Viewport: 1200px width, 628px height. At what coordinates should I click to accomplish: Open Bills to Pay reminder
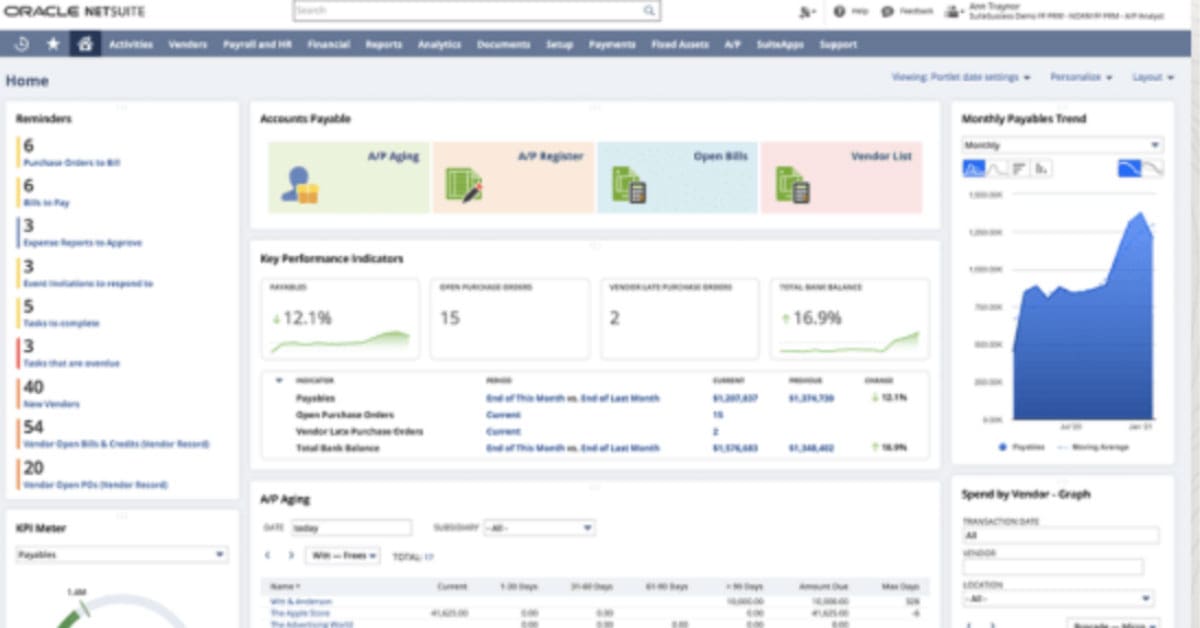click(47, 202)
